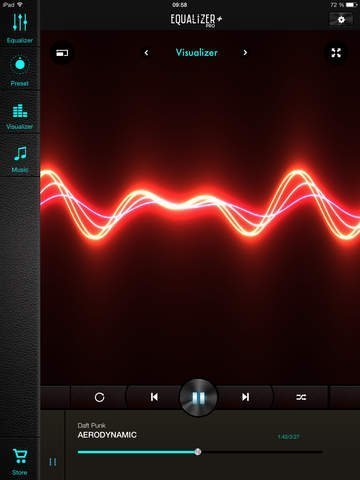Screen dimensions: 360x480
Task: Click the song progress slider knob
Action: pos(198,452)
